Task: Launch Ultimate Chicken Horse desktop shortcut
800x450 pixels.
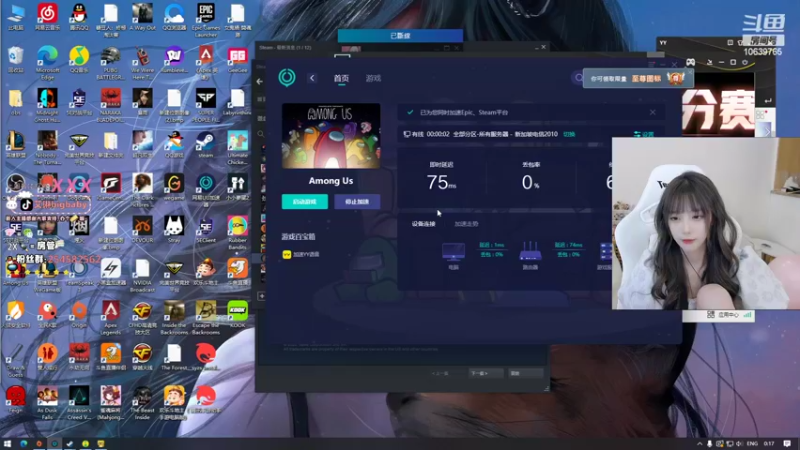Action: [237, 147]
